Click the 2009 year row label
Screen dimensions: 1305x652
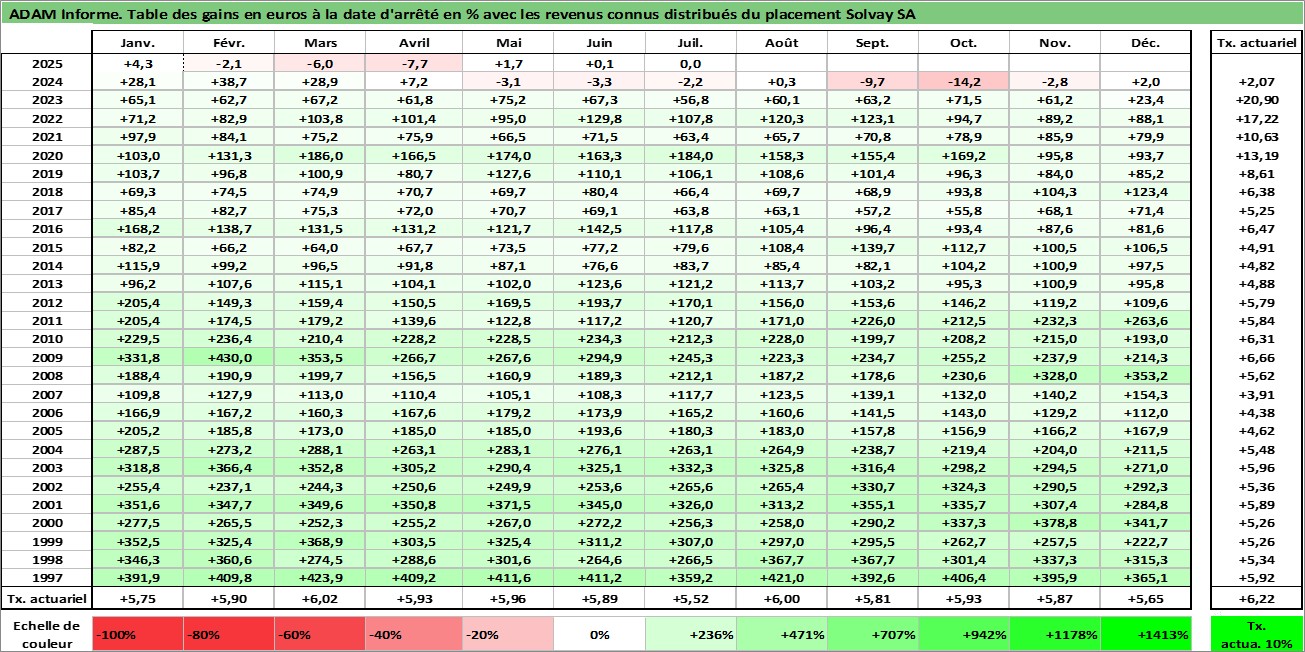pos(46,357)
